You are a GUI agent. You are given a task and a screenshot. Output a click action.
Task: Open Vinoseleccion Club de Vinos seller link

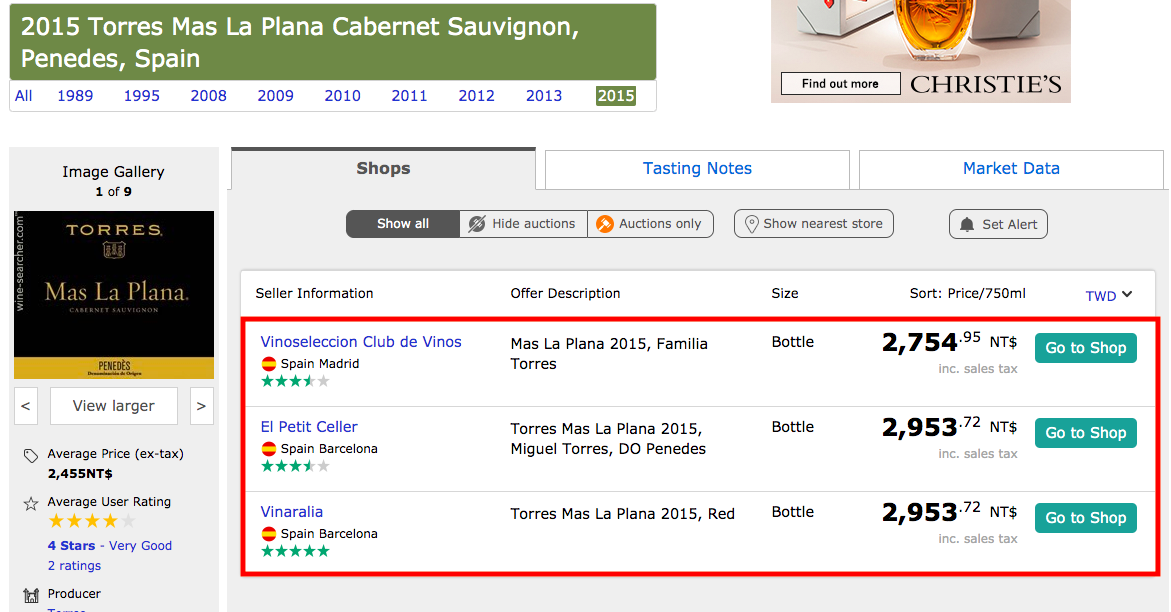pos(361,342)
